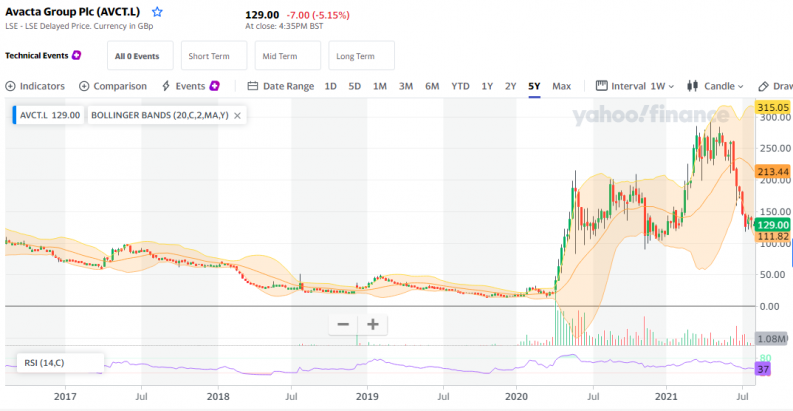The height and width of the screenshot is (411, 793).
Task: Open the Date Range picker
Action: (281, 86)
